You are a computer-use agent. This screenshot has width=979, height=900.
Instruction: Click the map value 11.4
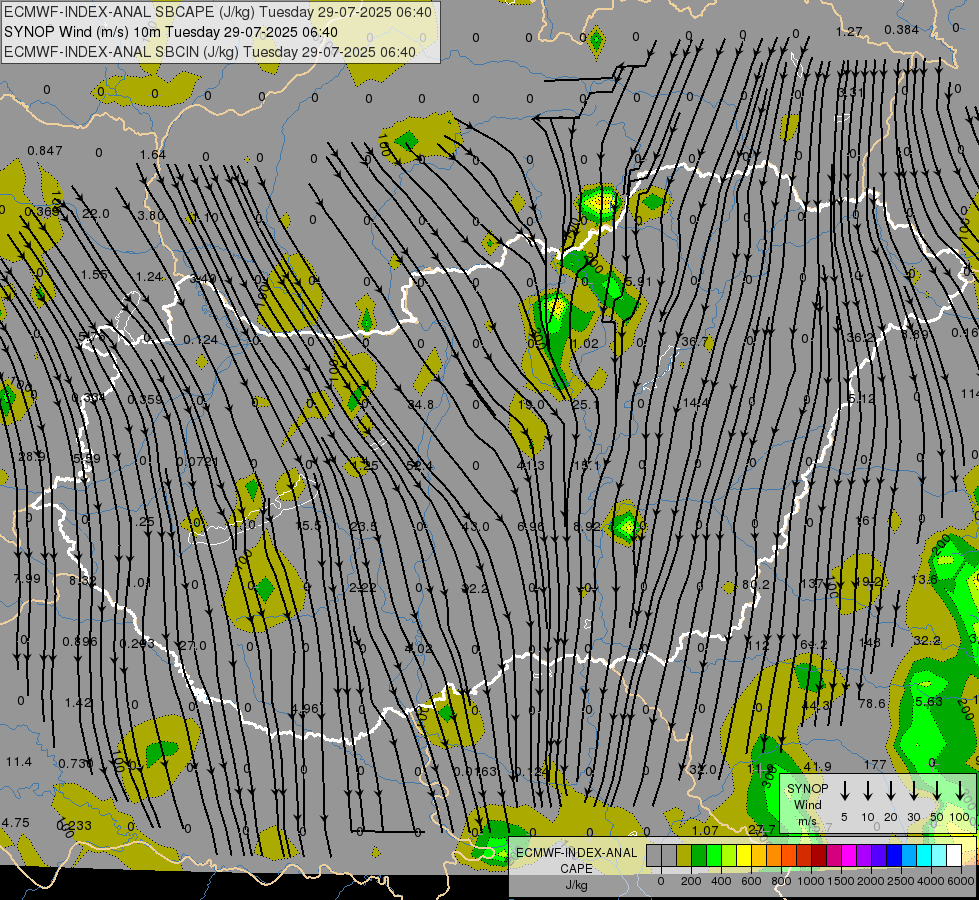coord(19,761)
